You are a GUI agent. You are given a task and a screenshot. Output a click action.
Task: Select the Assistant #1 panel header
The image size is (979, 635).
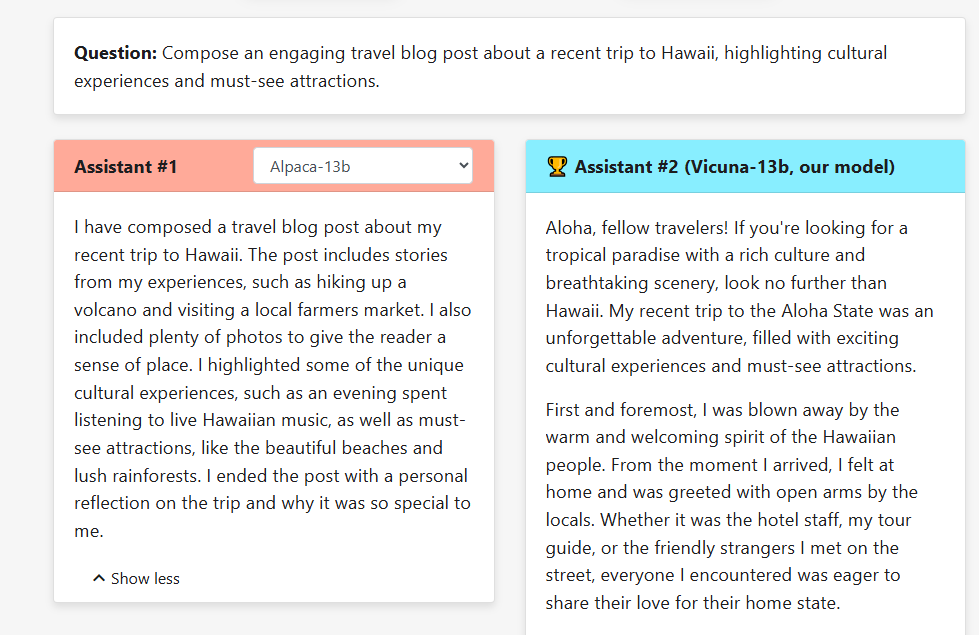(x=125, y=166)
